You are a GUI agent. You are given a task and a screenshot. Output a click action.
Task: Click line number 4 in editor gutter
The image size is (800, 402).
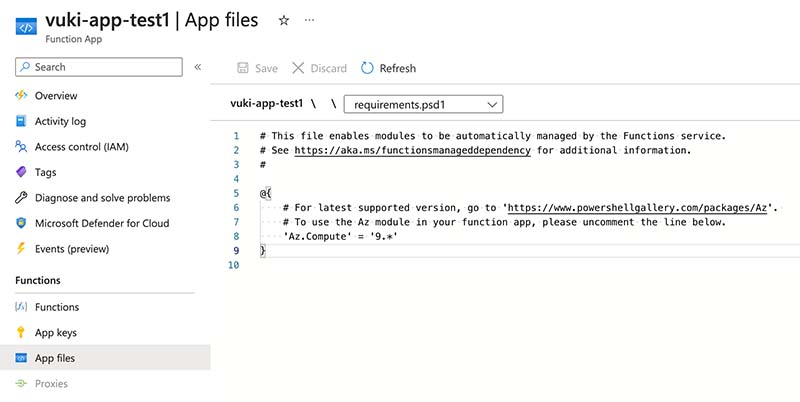coord(236,179)
